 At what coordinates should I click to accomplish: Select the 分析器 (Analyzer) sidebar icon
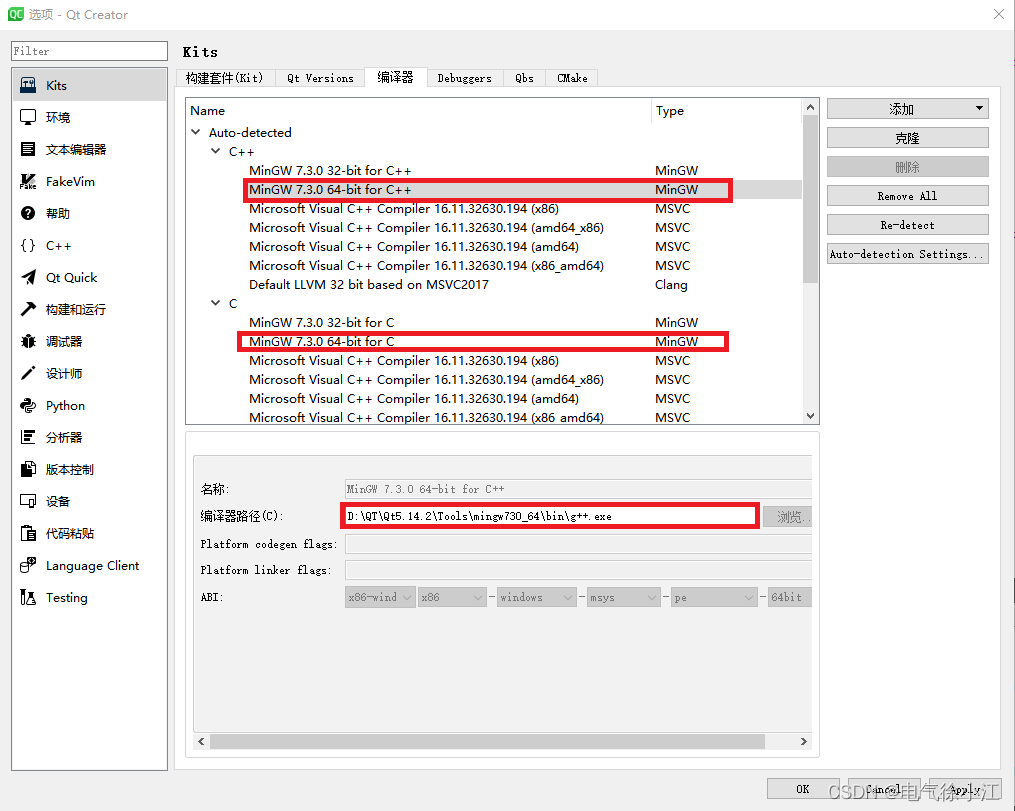click(59, 437)
